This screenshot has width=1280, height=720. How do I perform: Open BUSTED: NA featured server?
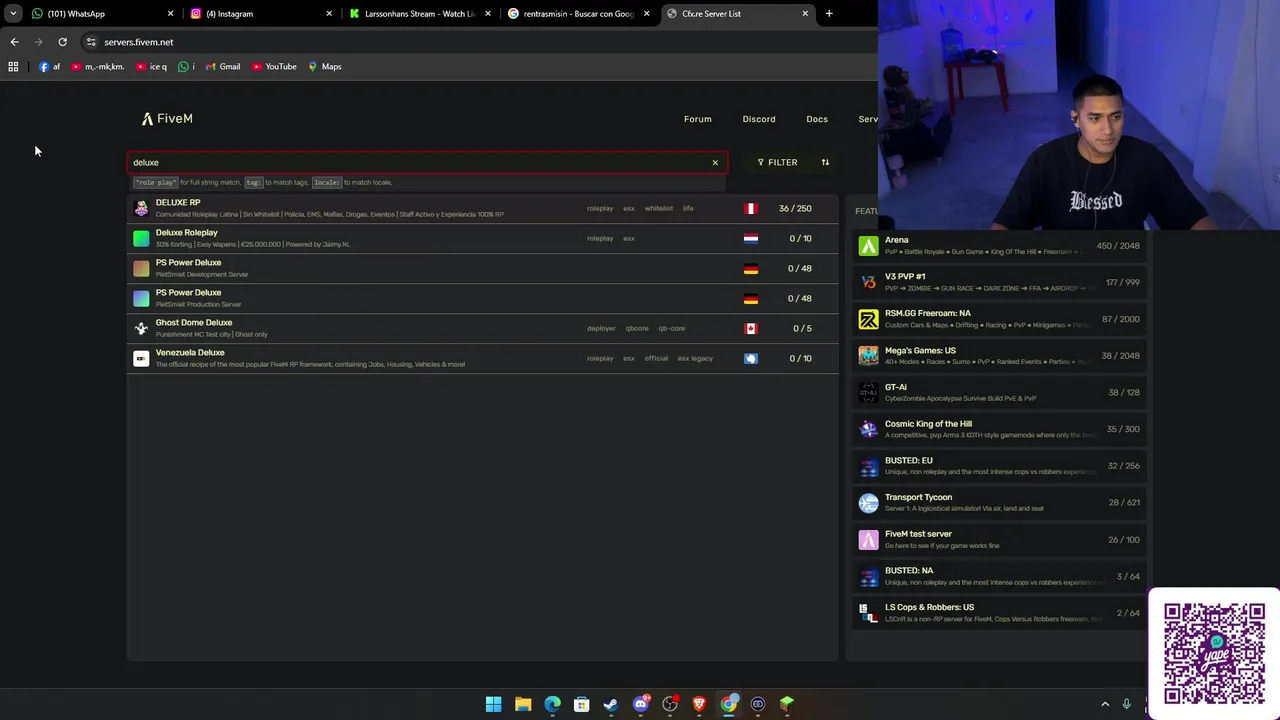(999, 576)
